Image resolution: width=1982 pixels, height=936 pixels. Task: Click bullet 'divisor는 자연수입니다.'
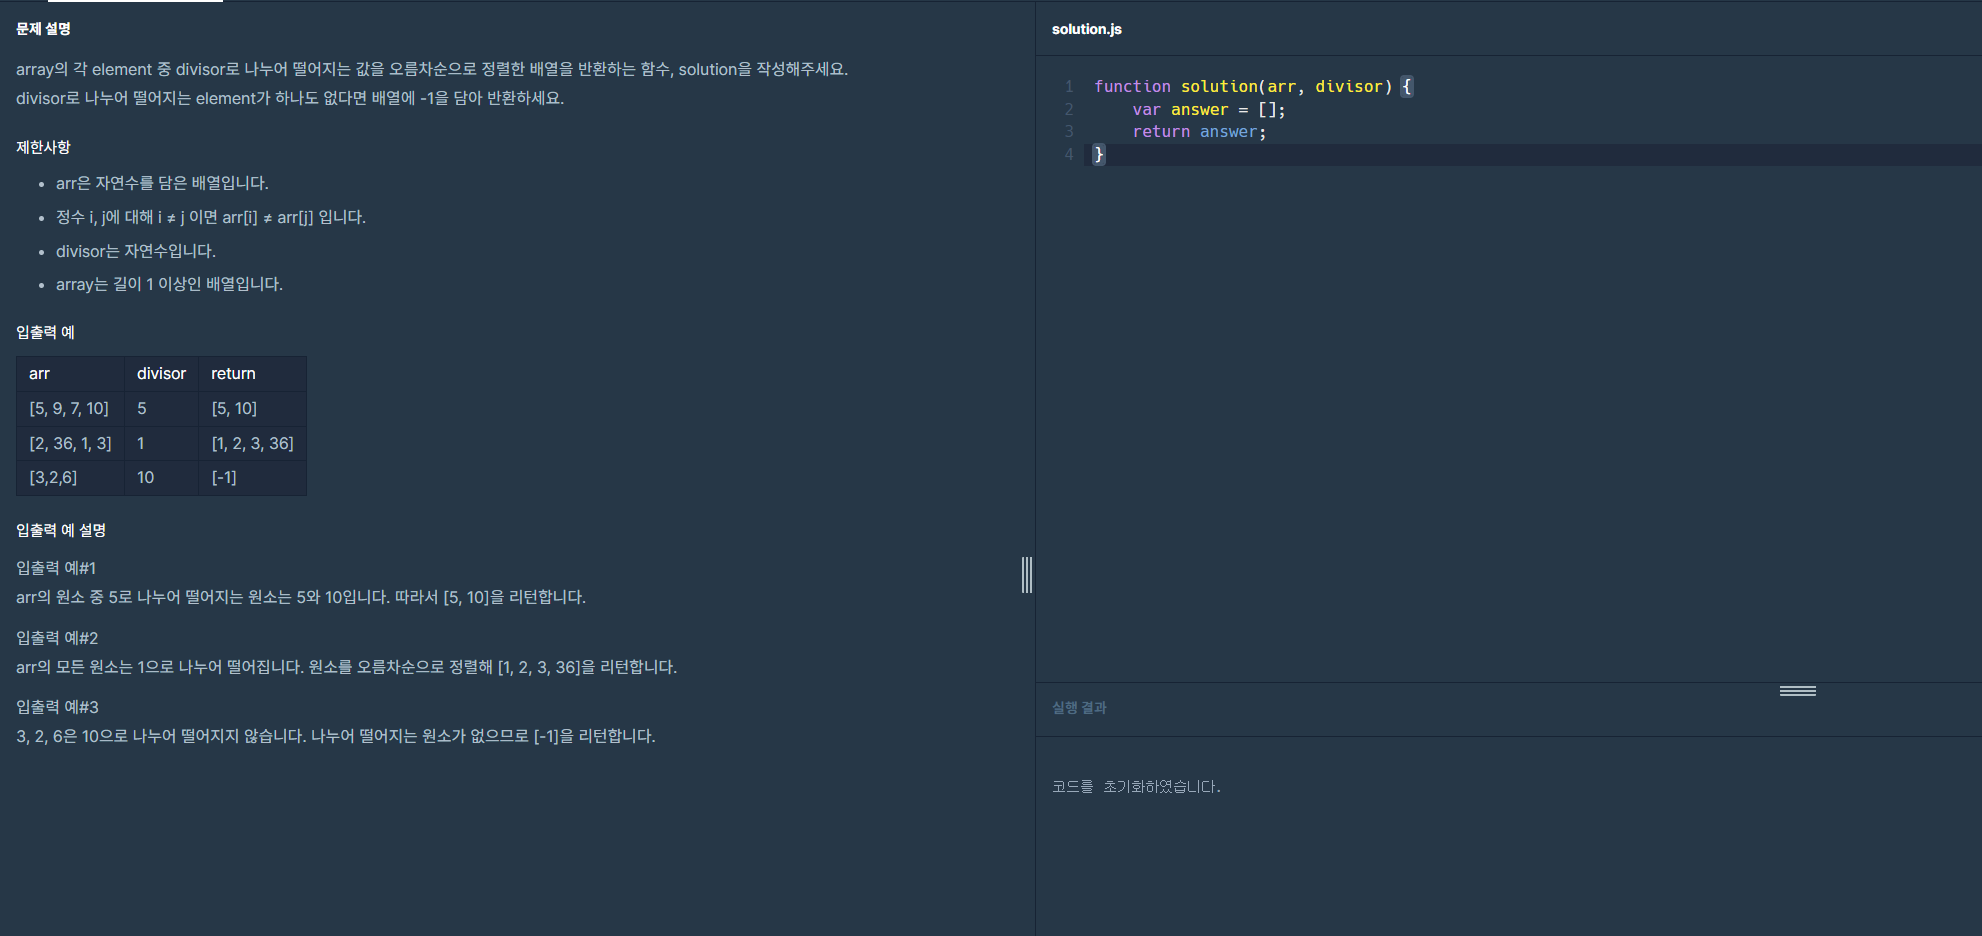click(x=136, y=251)
